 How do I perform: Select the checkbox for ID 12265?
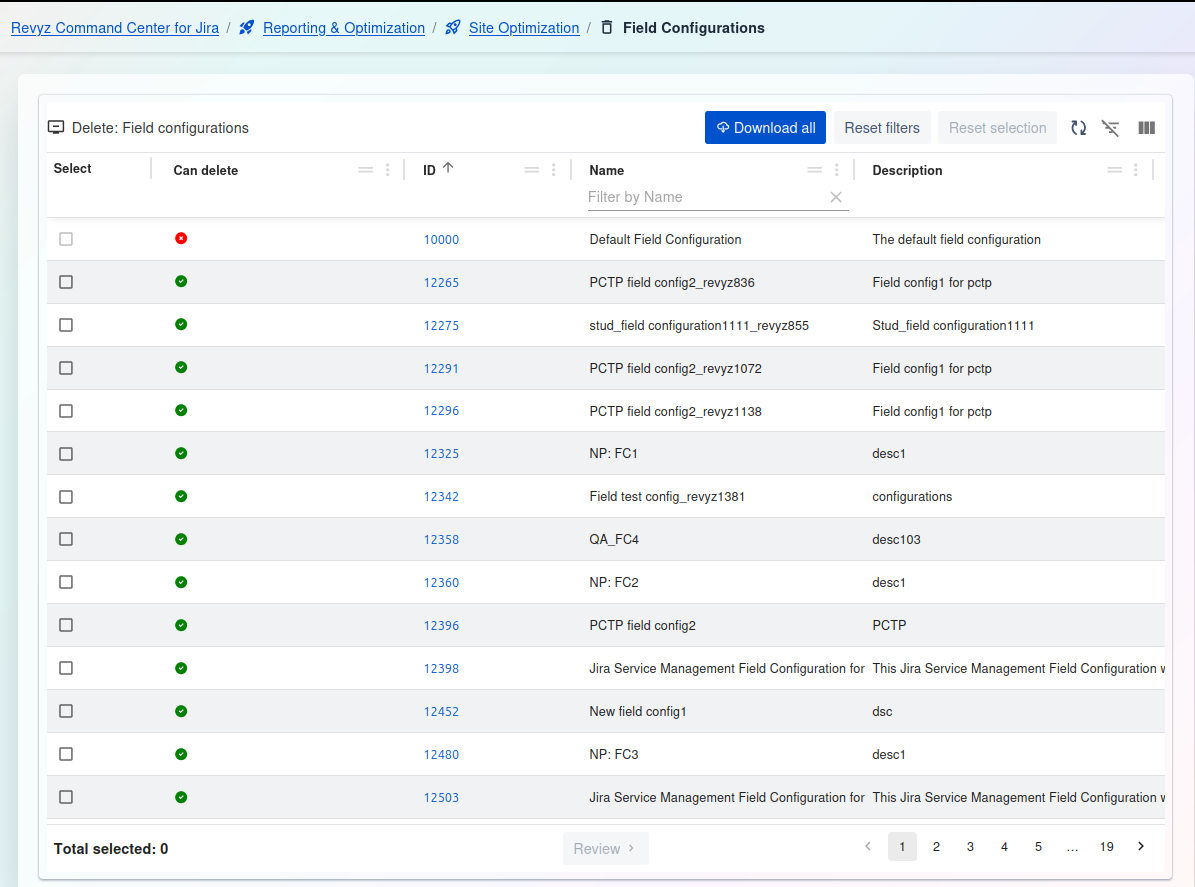tap(66, 282)
